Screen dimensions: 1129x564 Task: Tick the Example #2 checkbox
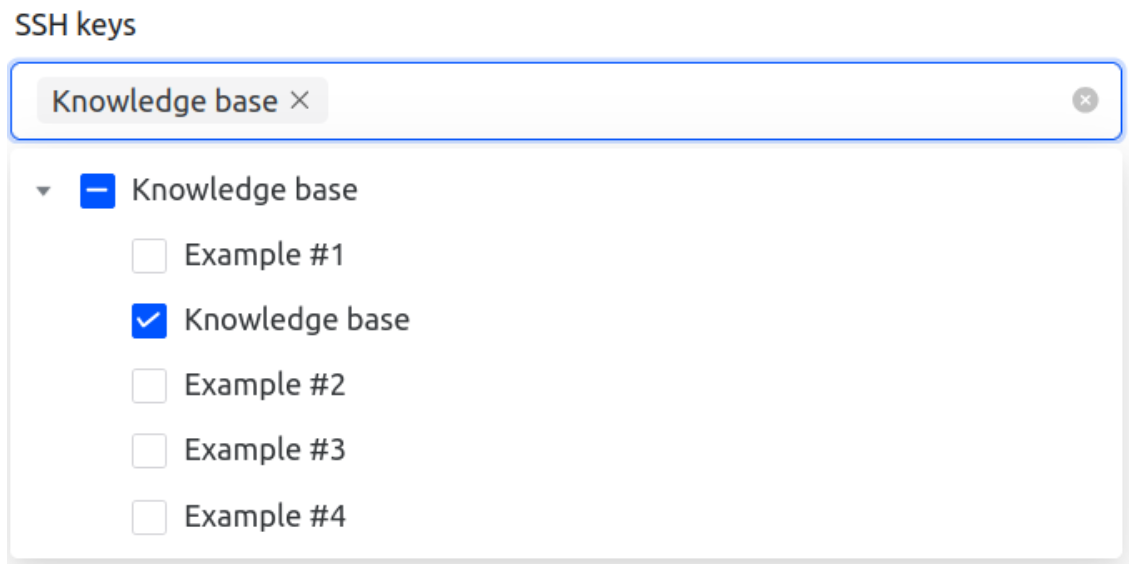point(149,386)
